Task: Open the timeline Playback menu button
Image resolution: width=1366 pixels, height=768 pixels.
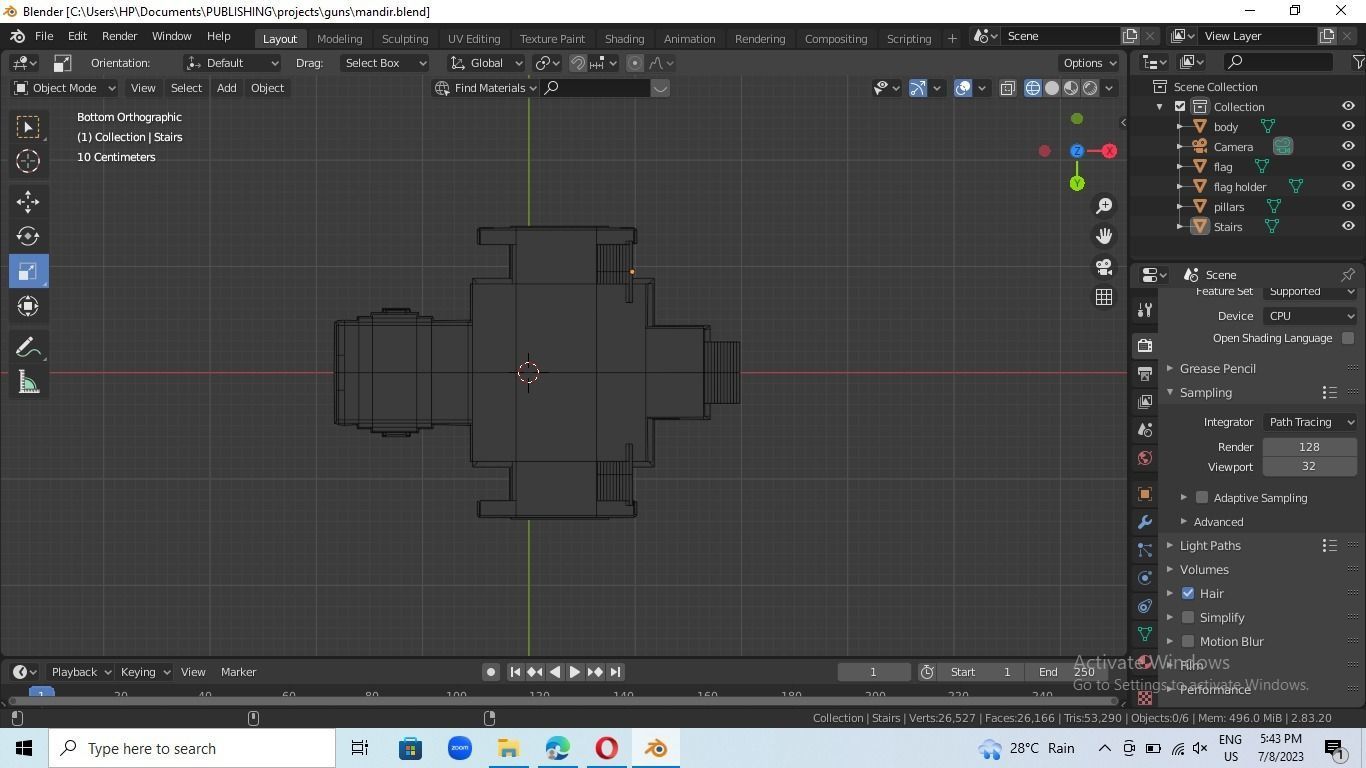Action: (82, 672)
